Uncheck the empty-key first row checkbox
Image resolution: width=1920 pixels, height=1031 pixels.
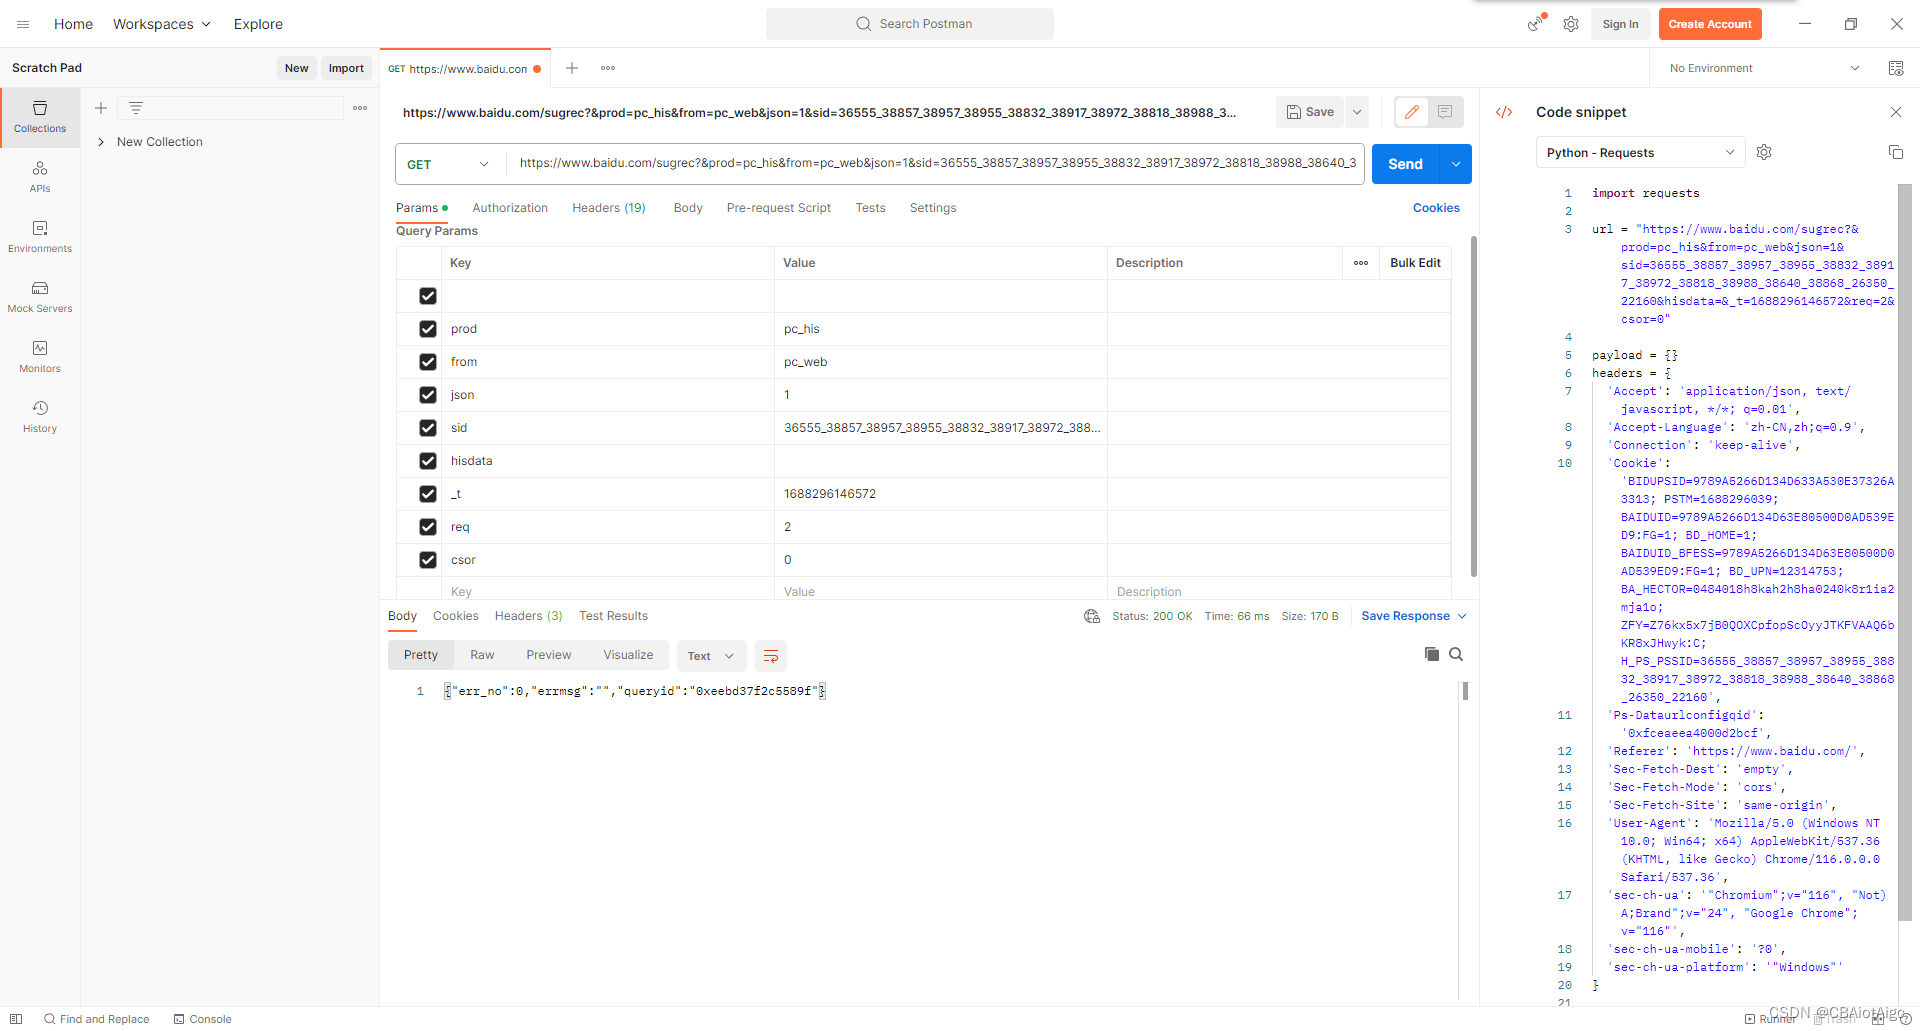click(428, 296)
